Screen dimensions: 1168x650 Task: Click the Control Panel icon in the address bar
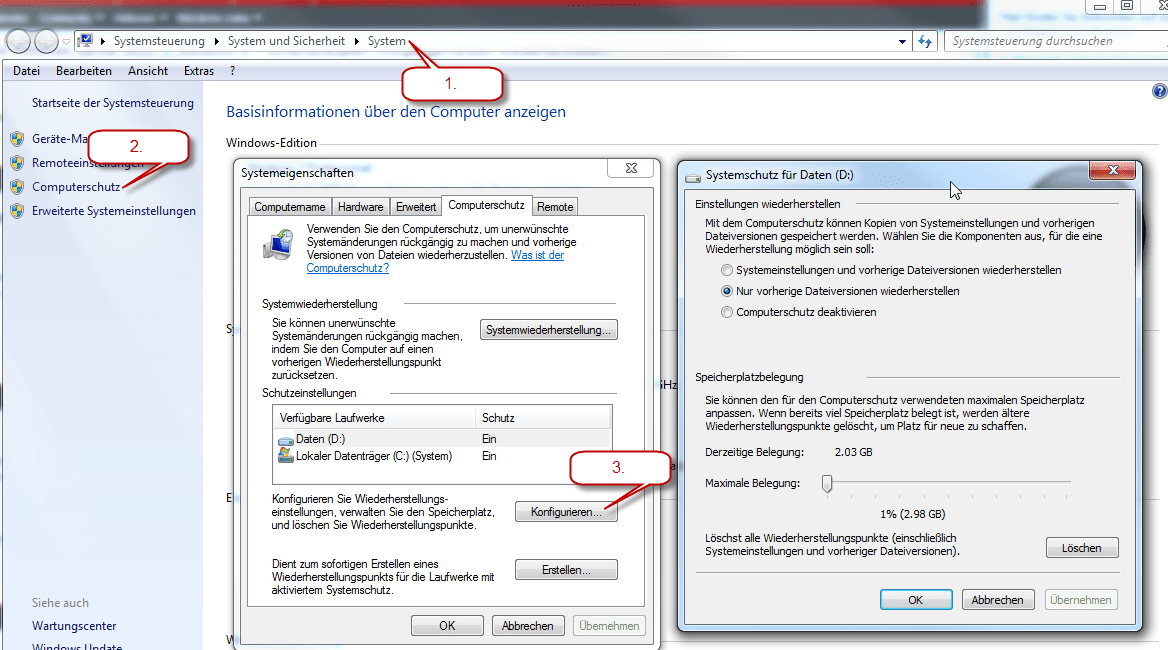[86, 40]
